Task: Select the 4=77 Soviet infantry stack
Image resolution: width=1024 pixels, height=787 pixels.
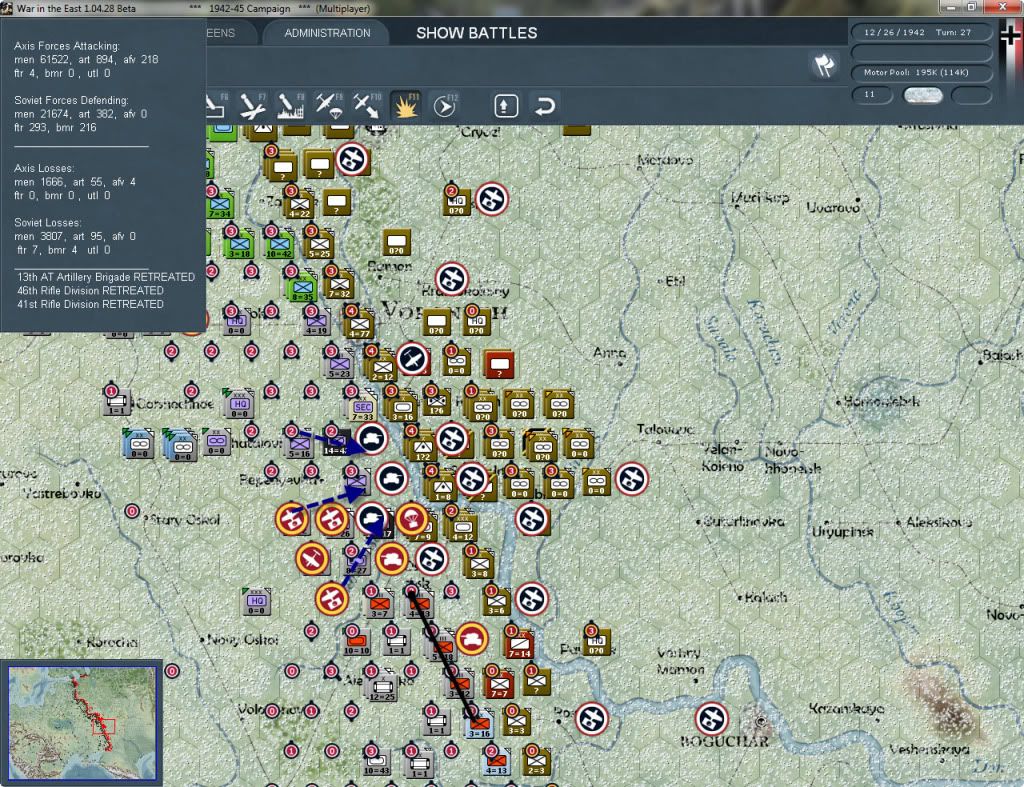Action: [x=359, y=325]
